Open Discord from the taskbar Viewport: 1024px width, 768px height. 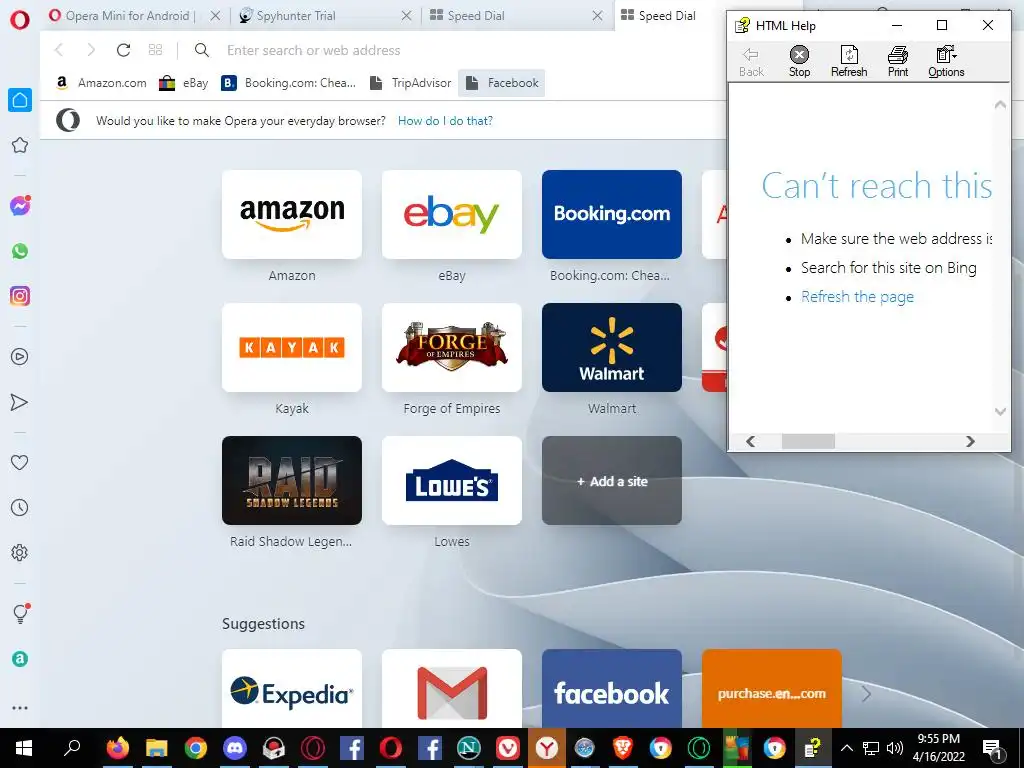pos(234,748)
